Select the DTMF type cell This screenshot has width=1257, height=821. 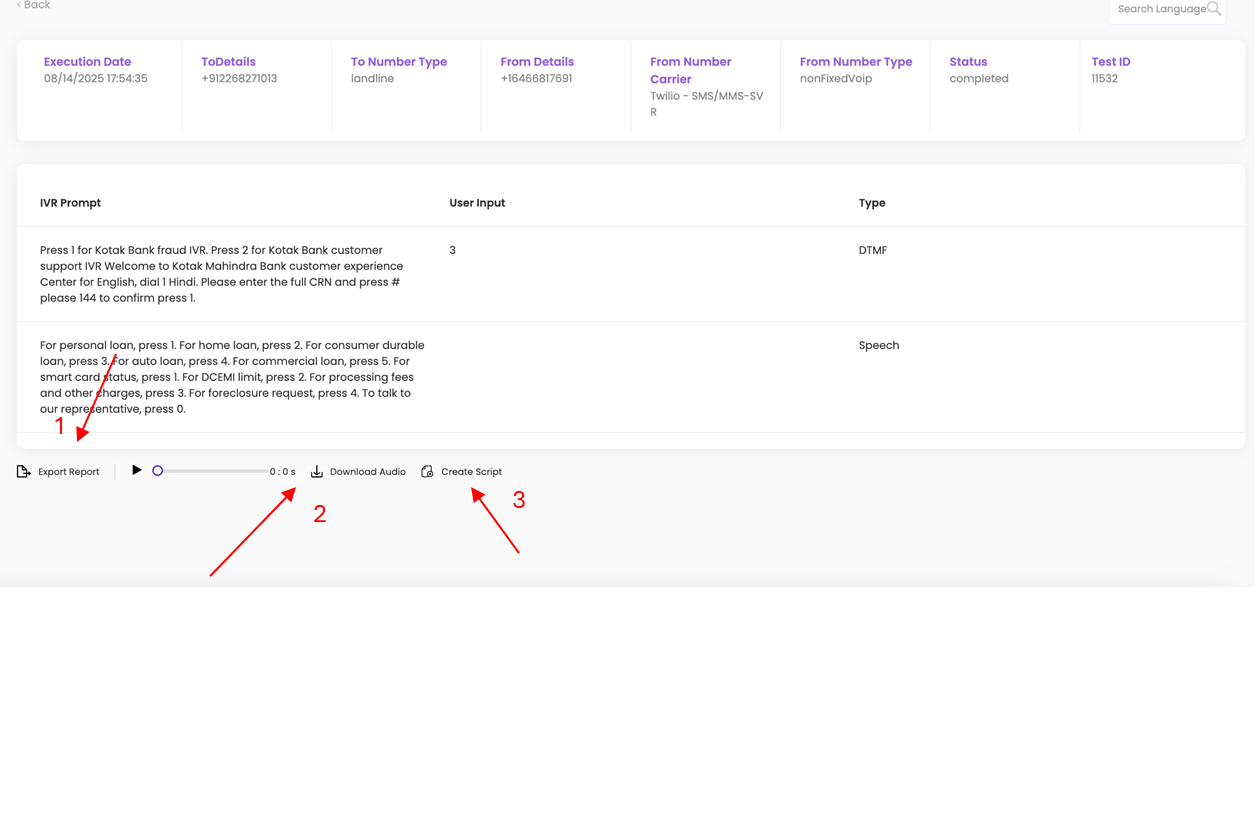[872, 251]
